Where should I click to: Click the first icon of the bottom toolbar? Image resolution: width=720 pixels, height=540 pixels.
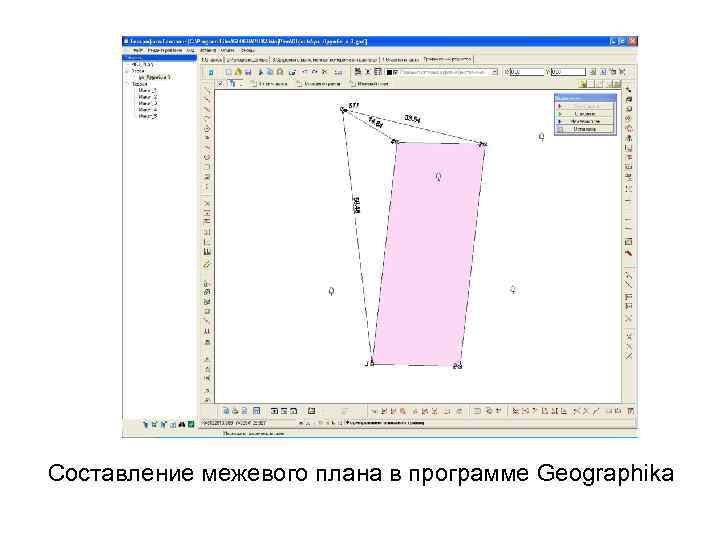tap(225, 411)
